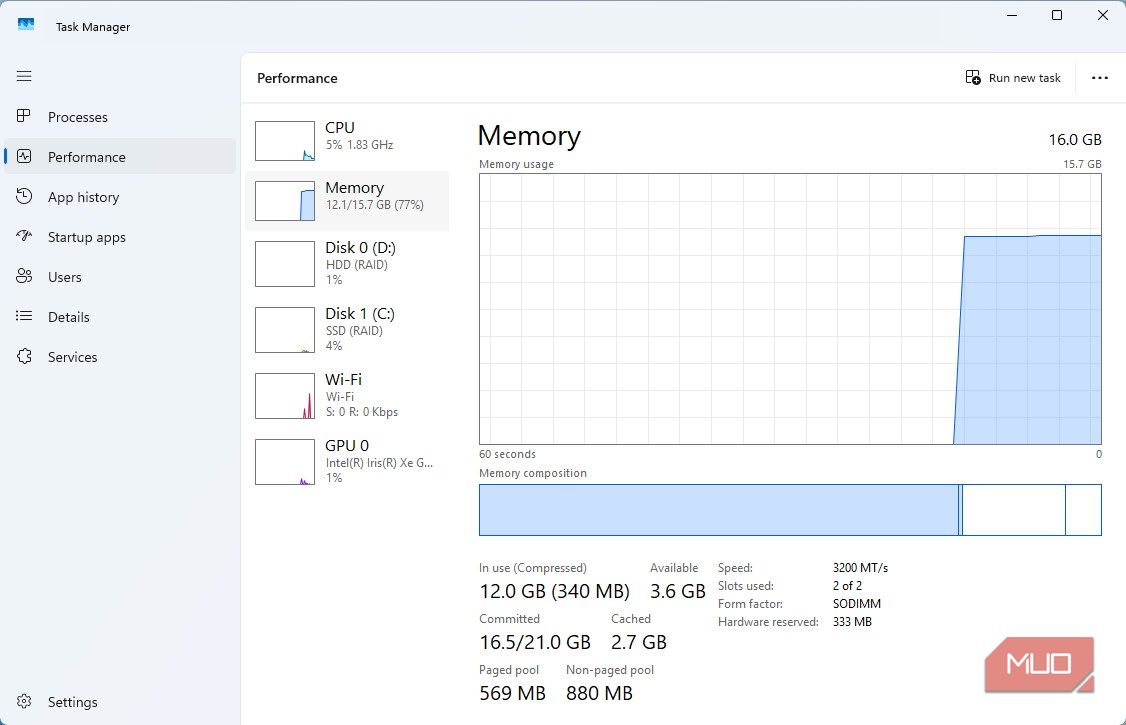Viewport: 1126px width, 725px height.
Task: Select the CPU mini graph thumbnail
Action: 285,141
